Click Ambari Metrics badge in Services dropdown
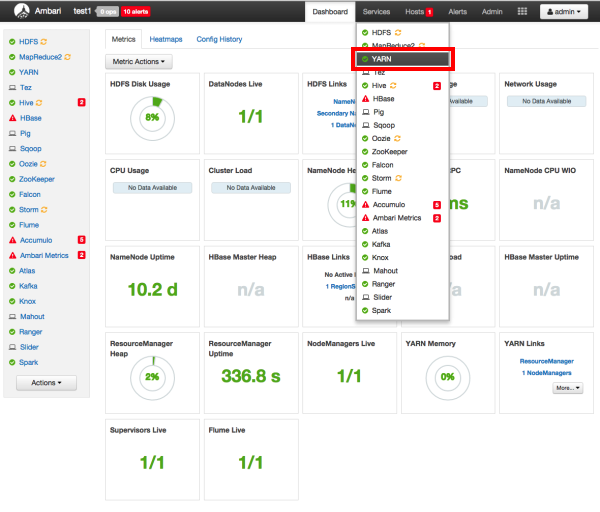The height and width of the screenshot is (512, 600). coord(437,218)
